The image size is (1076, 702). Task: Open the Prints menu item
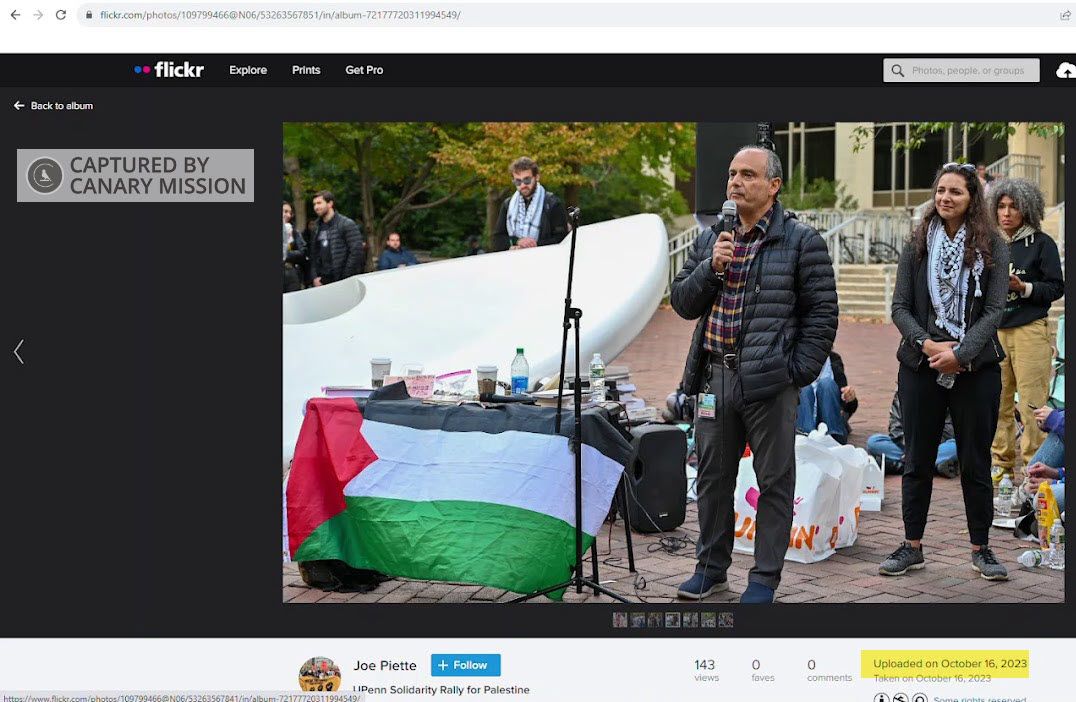click(306, 70)
